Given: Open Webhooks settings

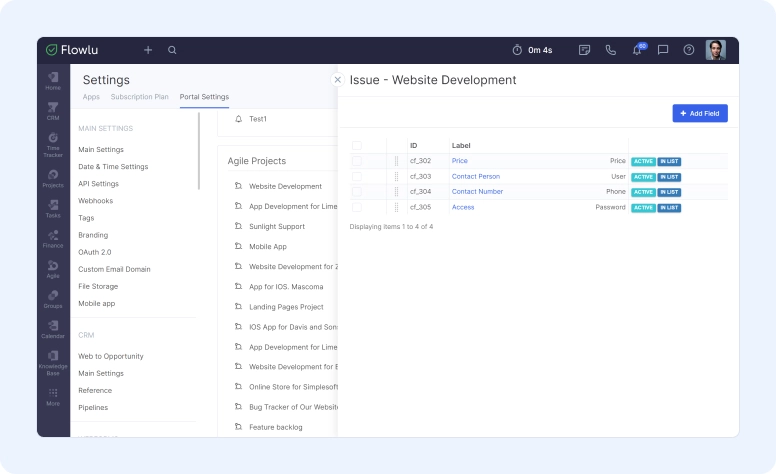Looking at the screenshot, I should point(96,201).
